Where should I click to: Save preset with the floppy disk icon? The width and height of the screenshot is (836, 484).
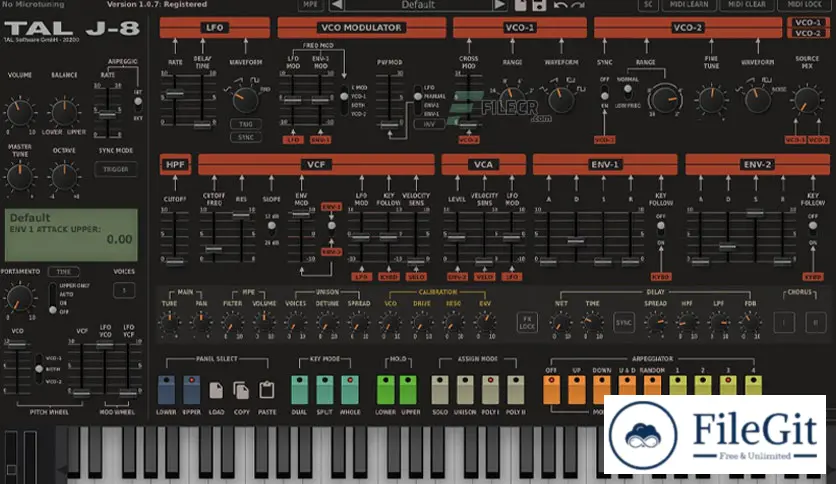click(538, 5)
